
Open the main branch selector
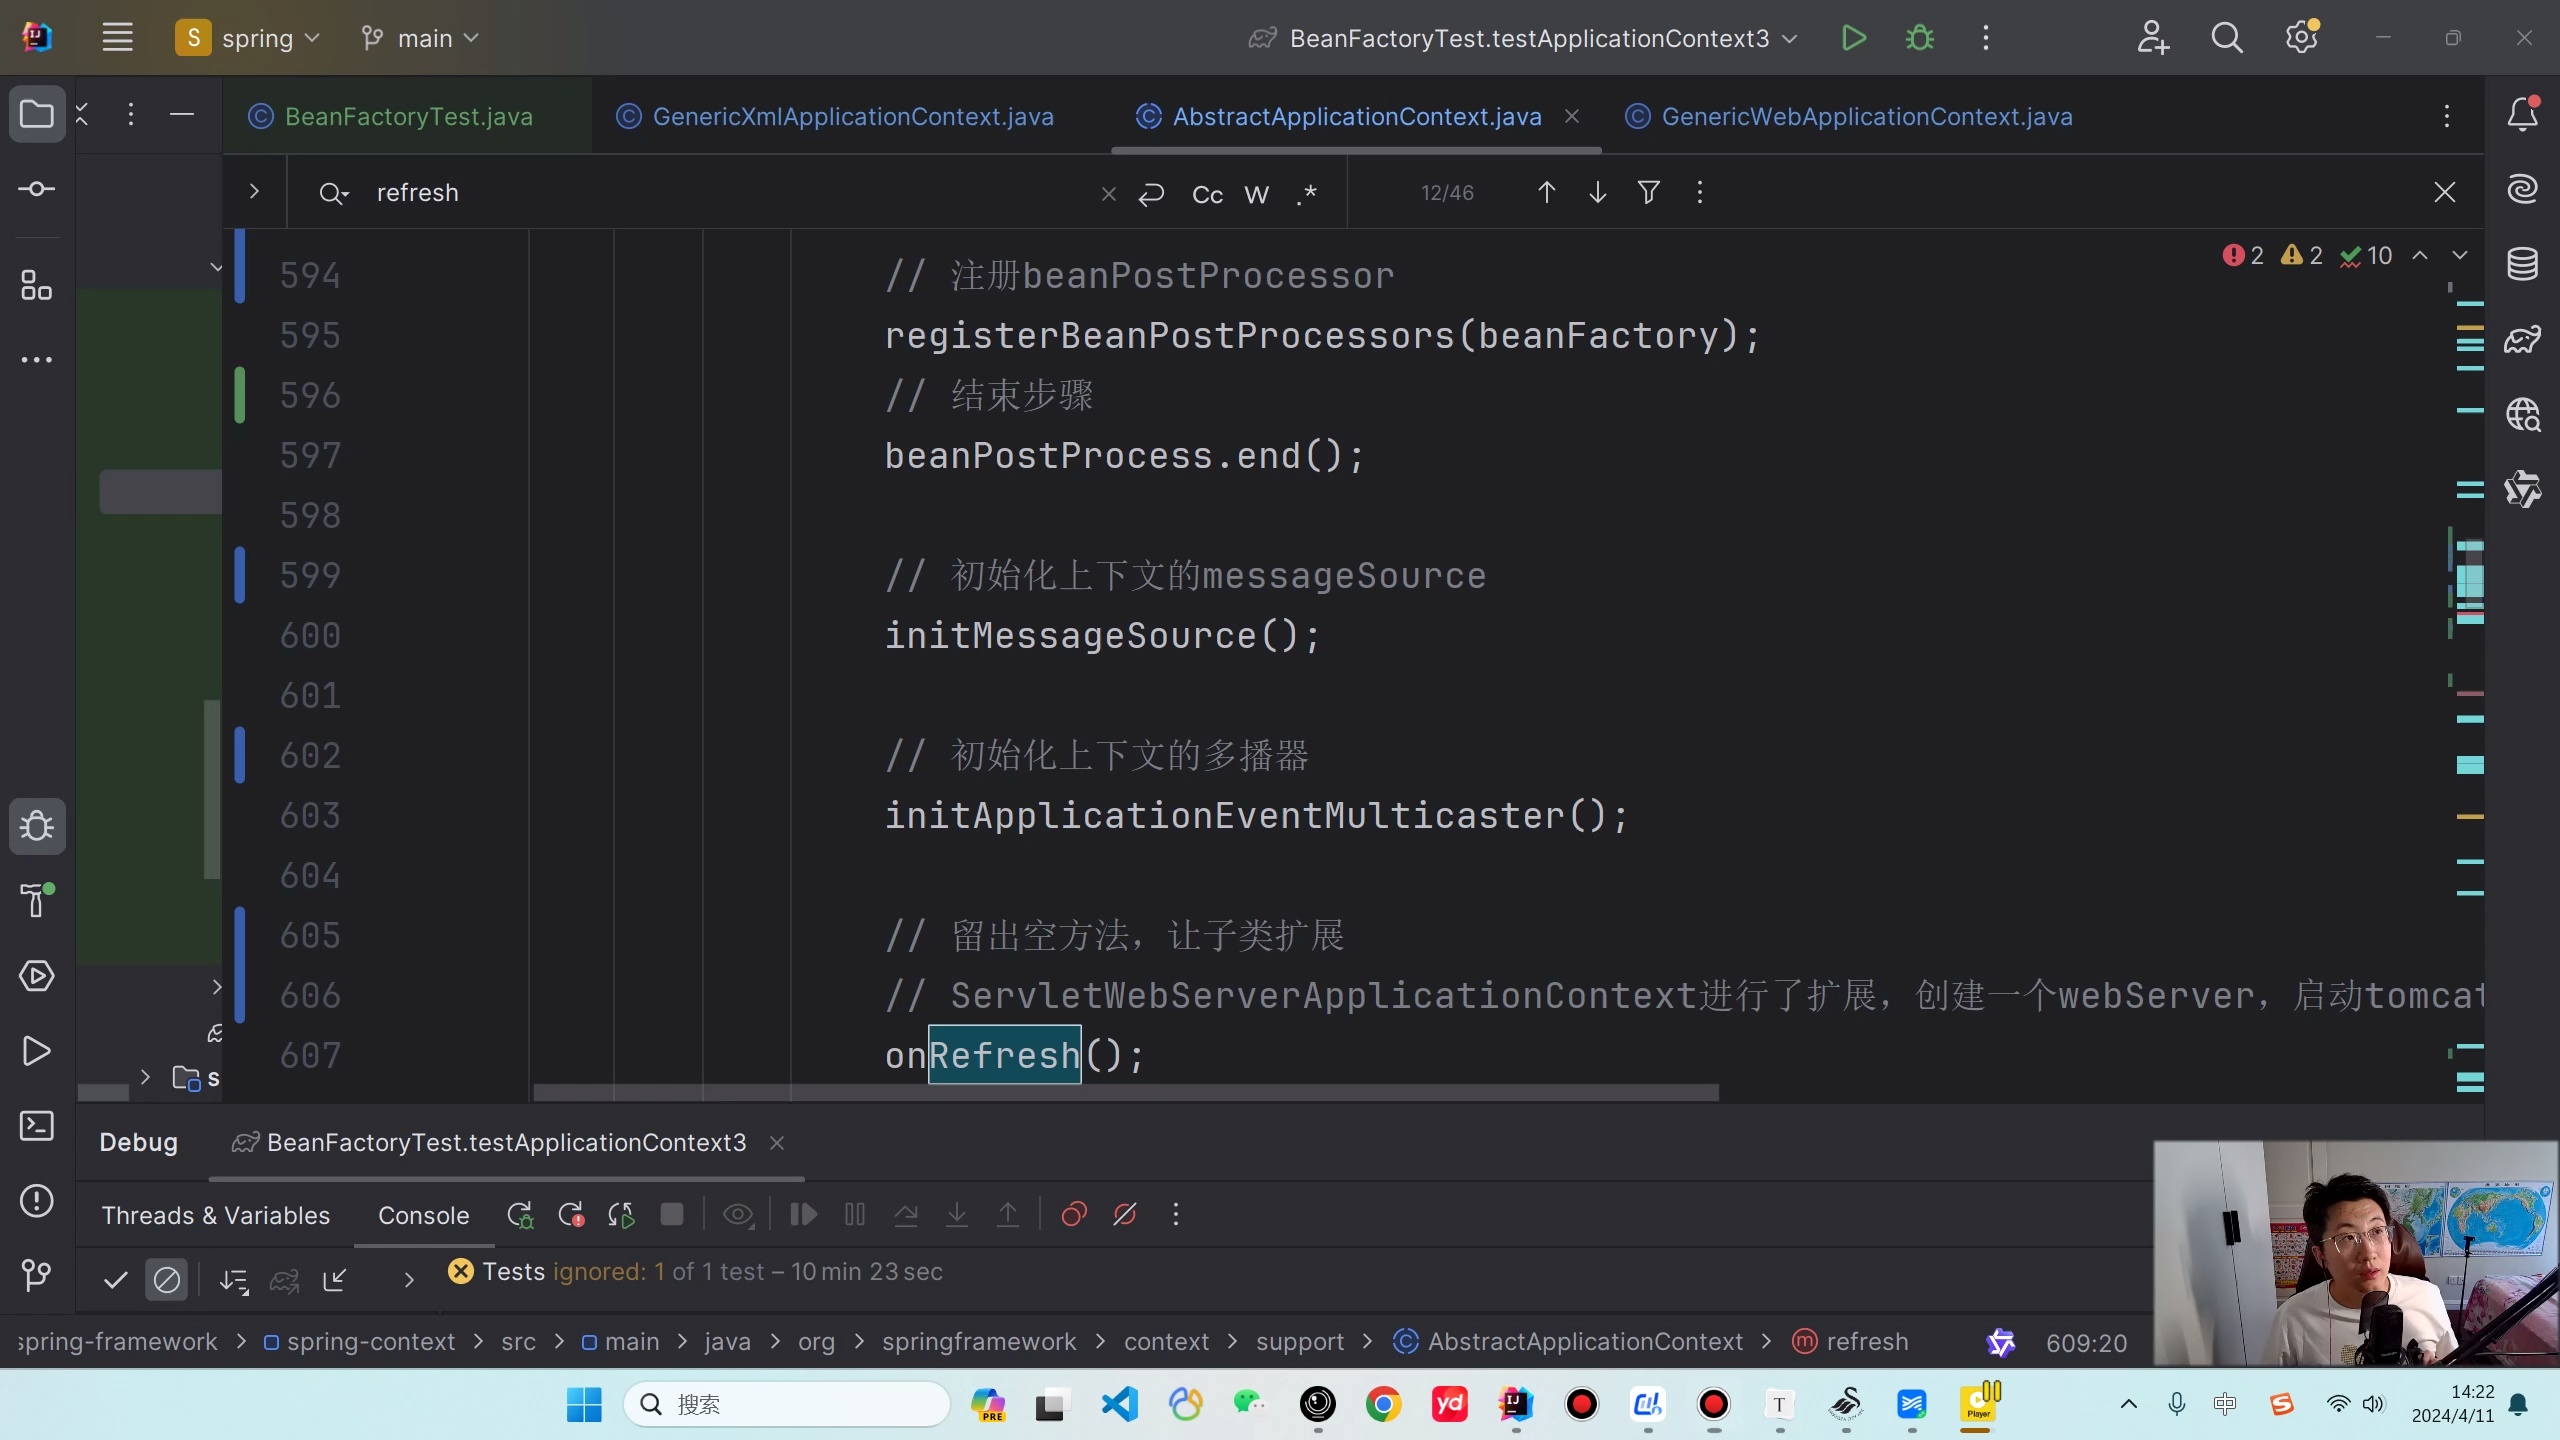[x=418, y=37]
